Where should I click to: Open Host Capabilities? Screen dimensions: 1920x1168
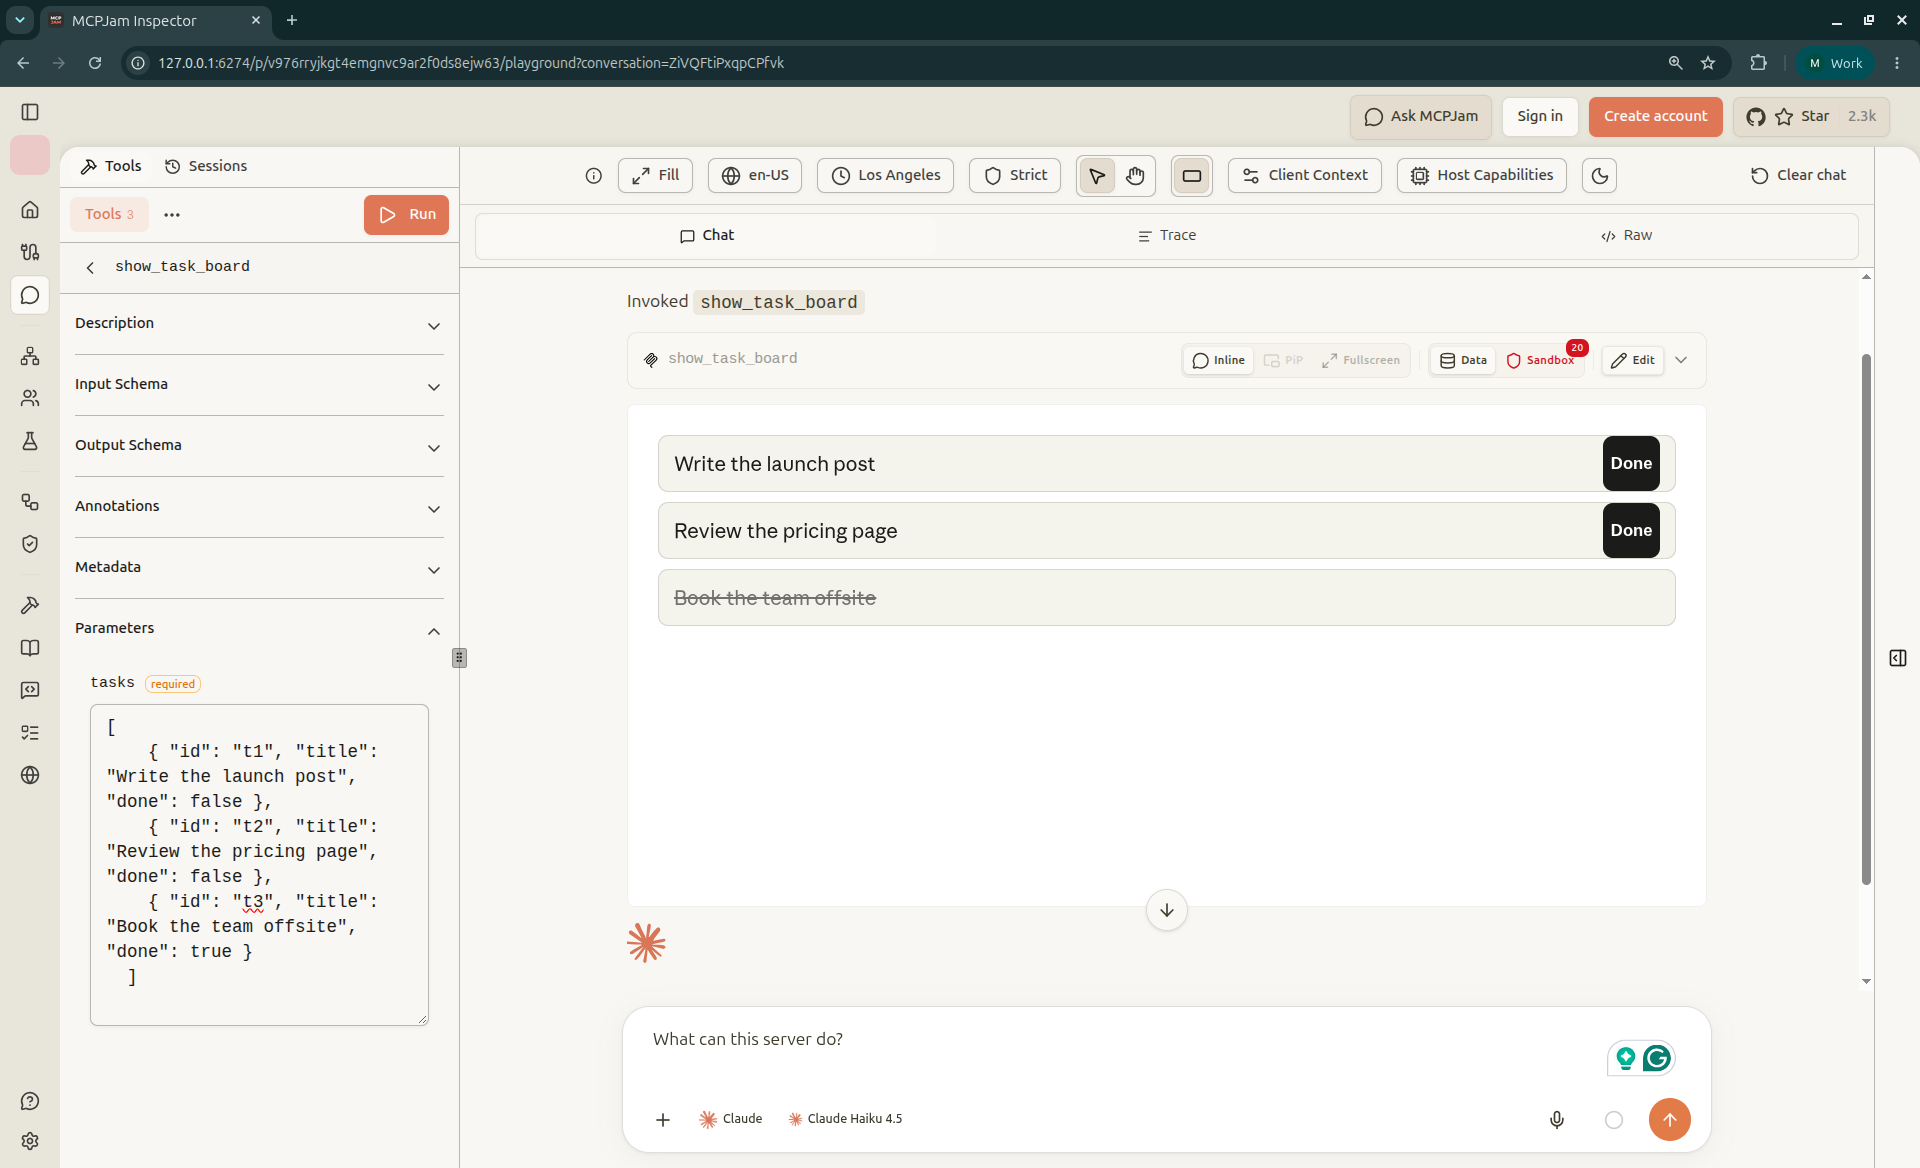point(1482,175)
